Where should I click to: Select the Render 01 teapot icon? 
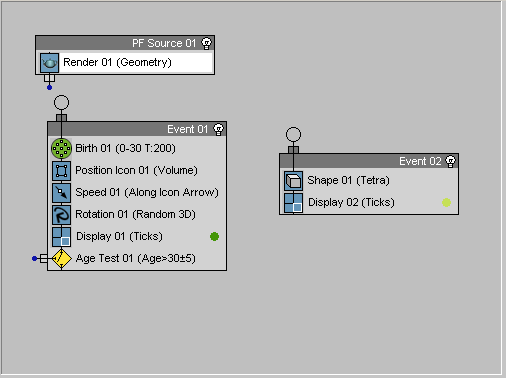(x=49, y=63)
